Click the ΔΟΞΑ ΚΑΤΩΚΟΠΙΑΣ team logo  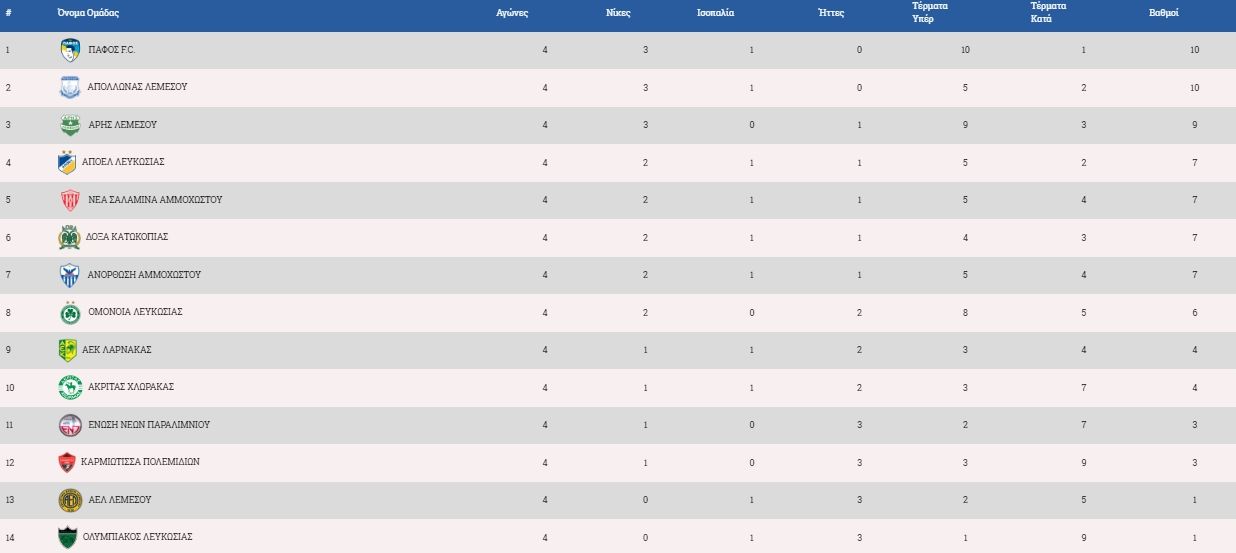coord(69,237)
